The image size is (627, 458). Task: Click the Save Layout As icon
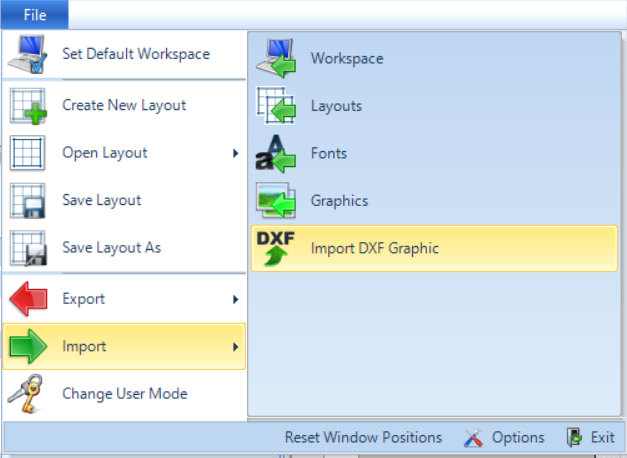click(28, 247)
